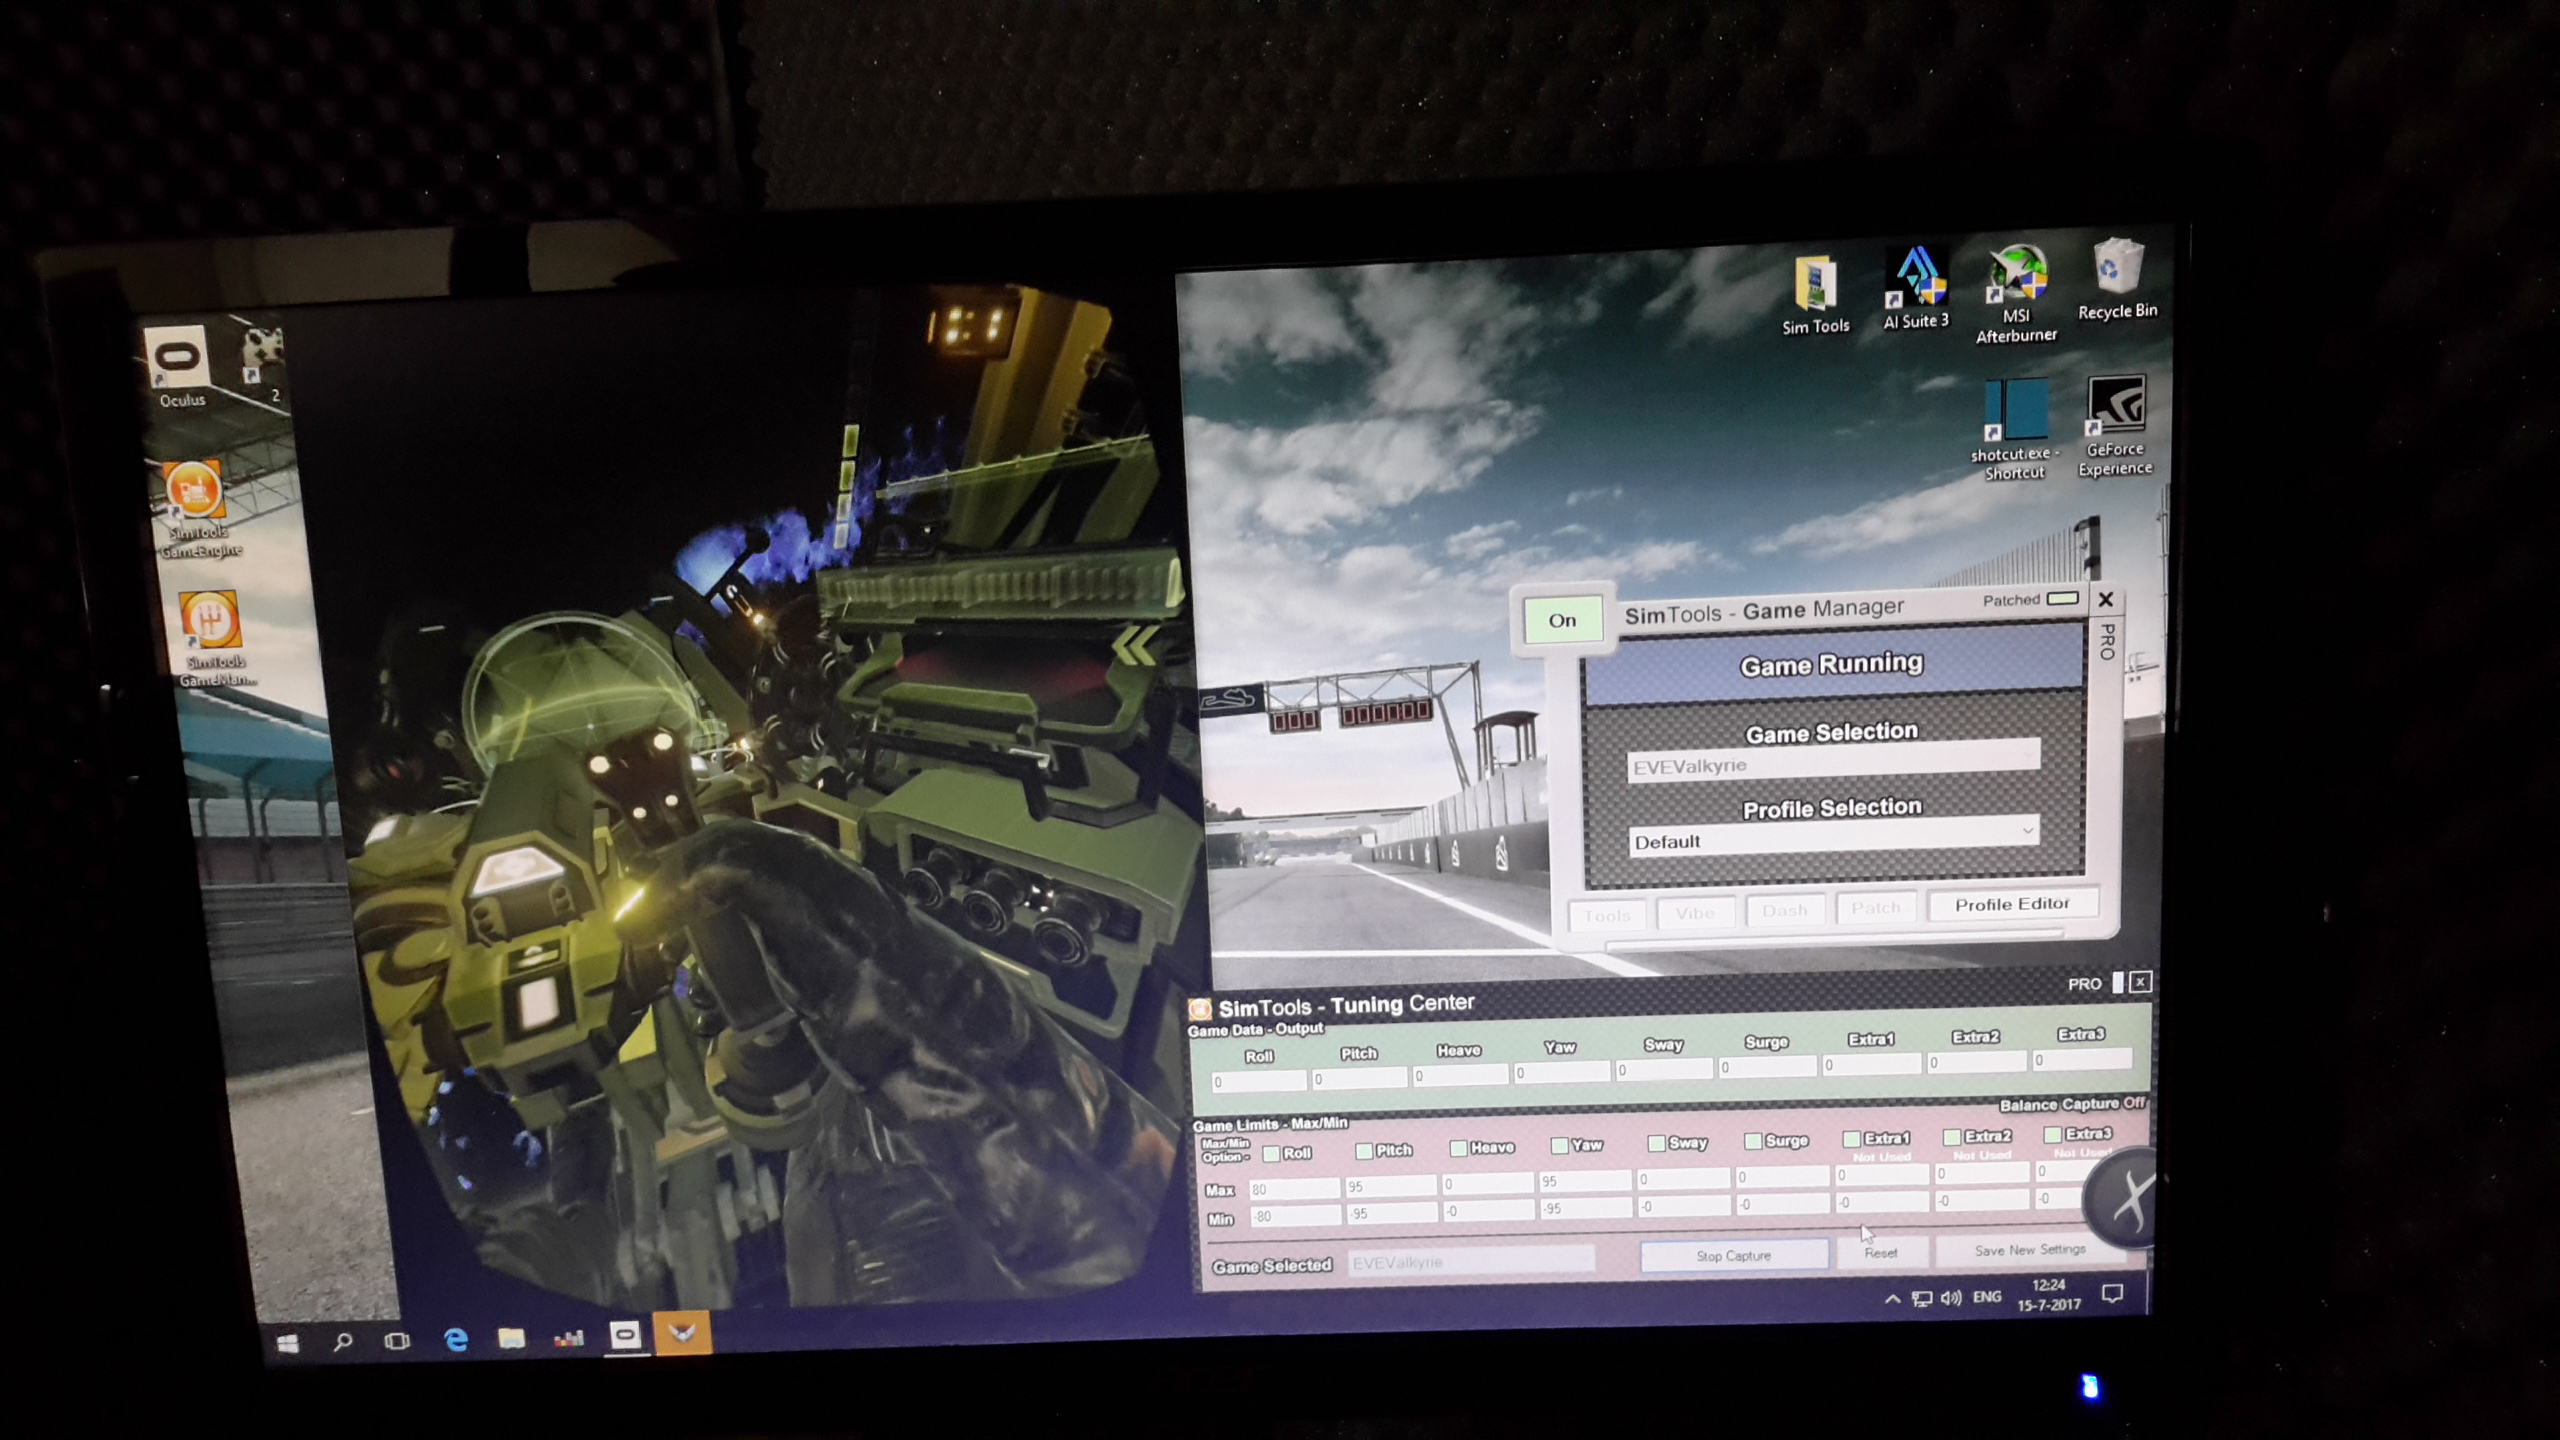Enable the Sway Max/Min checkbox
Screen dimensions: 2560x1440
click(x=1656, y=1143)
